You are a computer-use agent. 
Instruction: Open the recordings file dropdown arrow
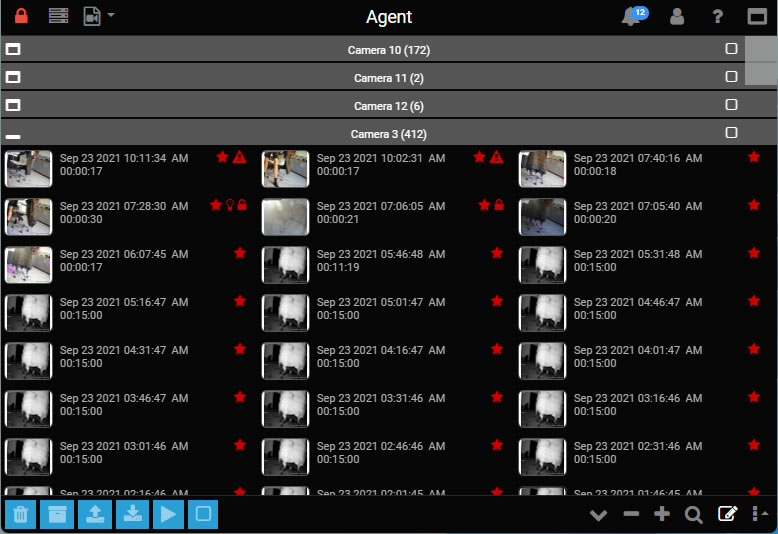111,16
